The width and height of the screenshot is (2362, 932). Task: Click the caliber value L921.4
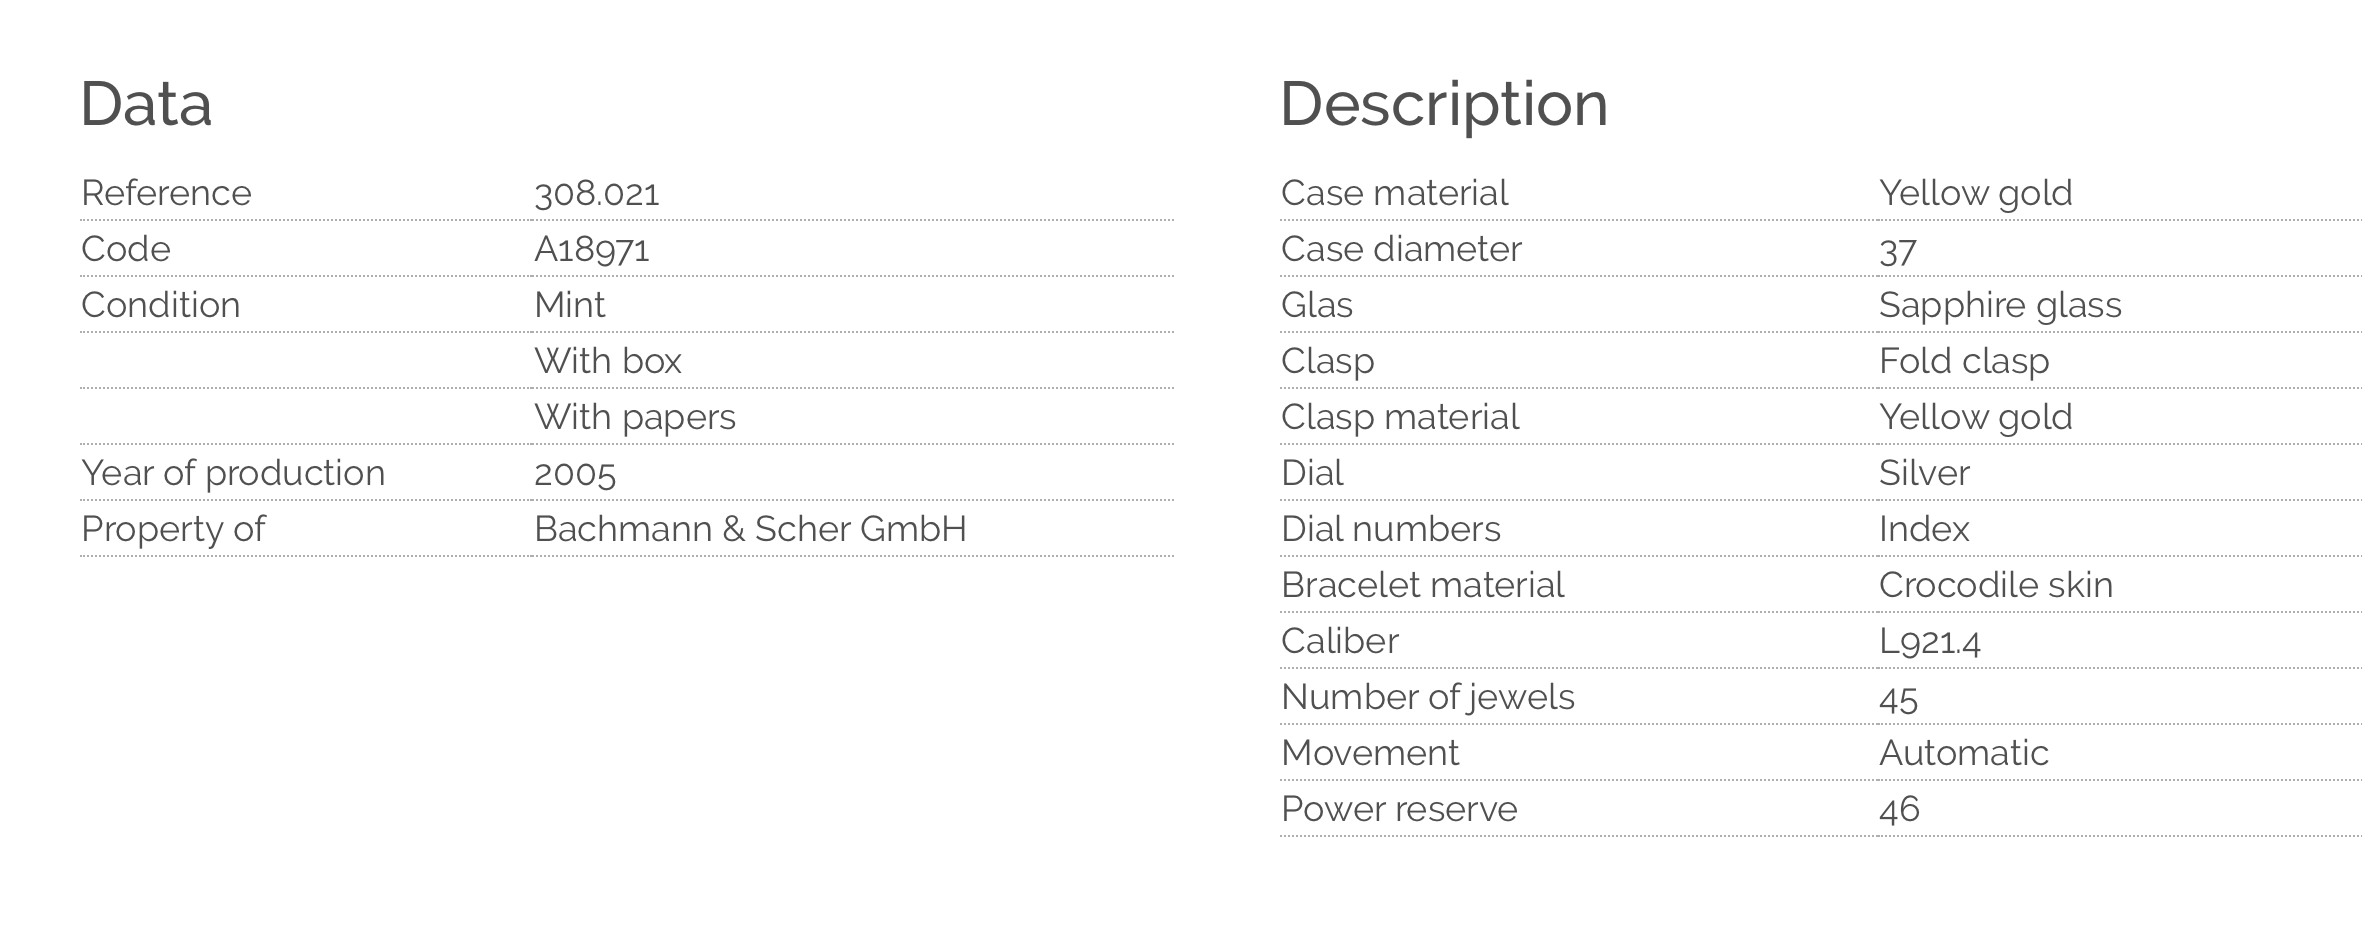pos(1930,641)
